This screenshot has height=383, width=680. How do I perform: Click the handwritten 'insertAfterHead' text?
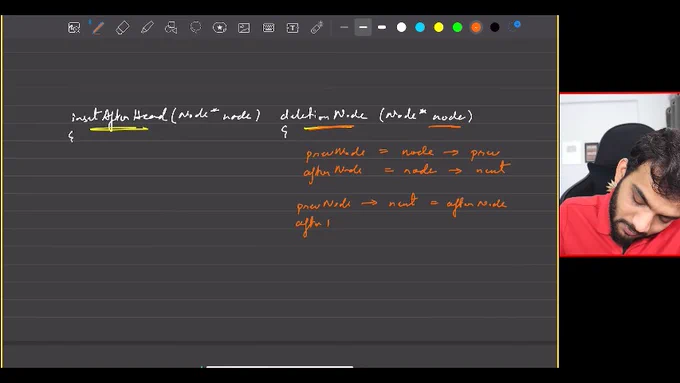[119, 117]
